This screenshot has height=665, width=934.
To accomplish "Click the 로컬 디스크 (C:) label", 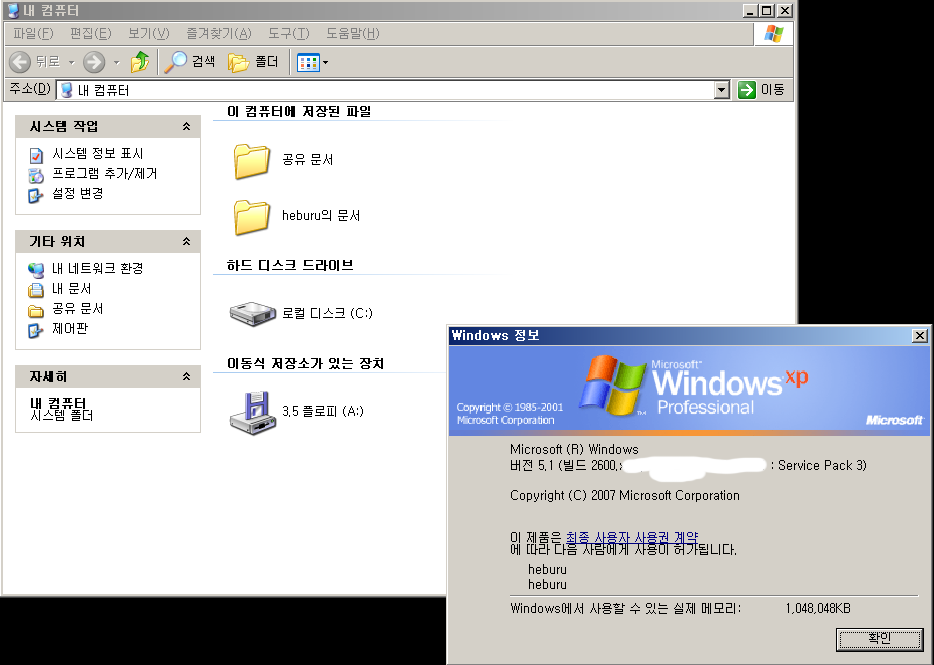I will pos(327,313).
